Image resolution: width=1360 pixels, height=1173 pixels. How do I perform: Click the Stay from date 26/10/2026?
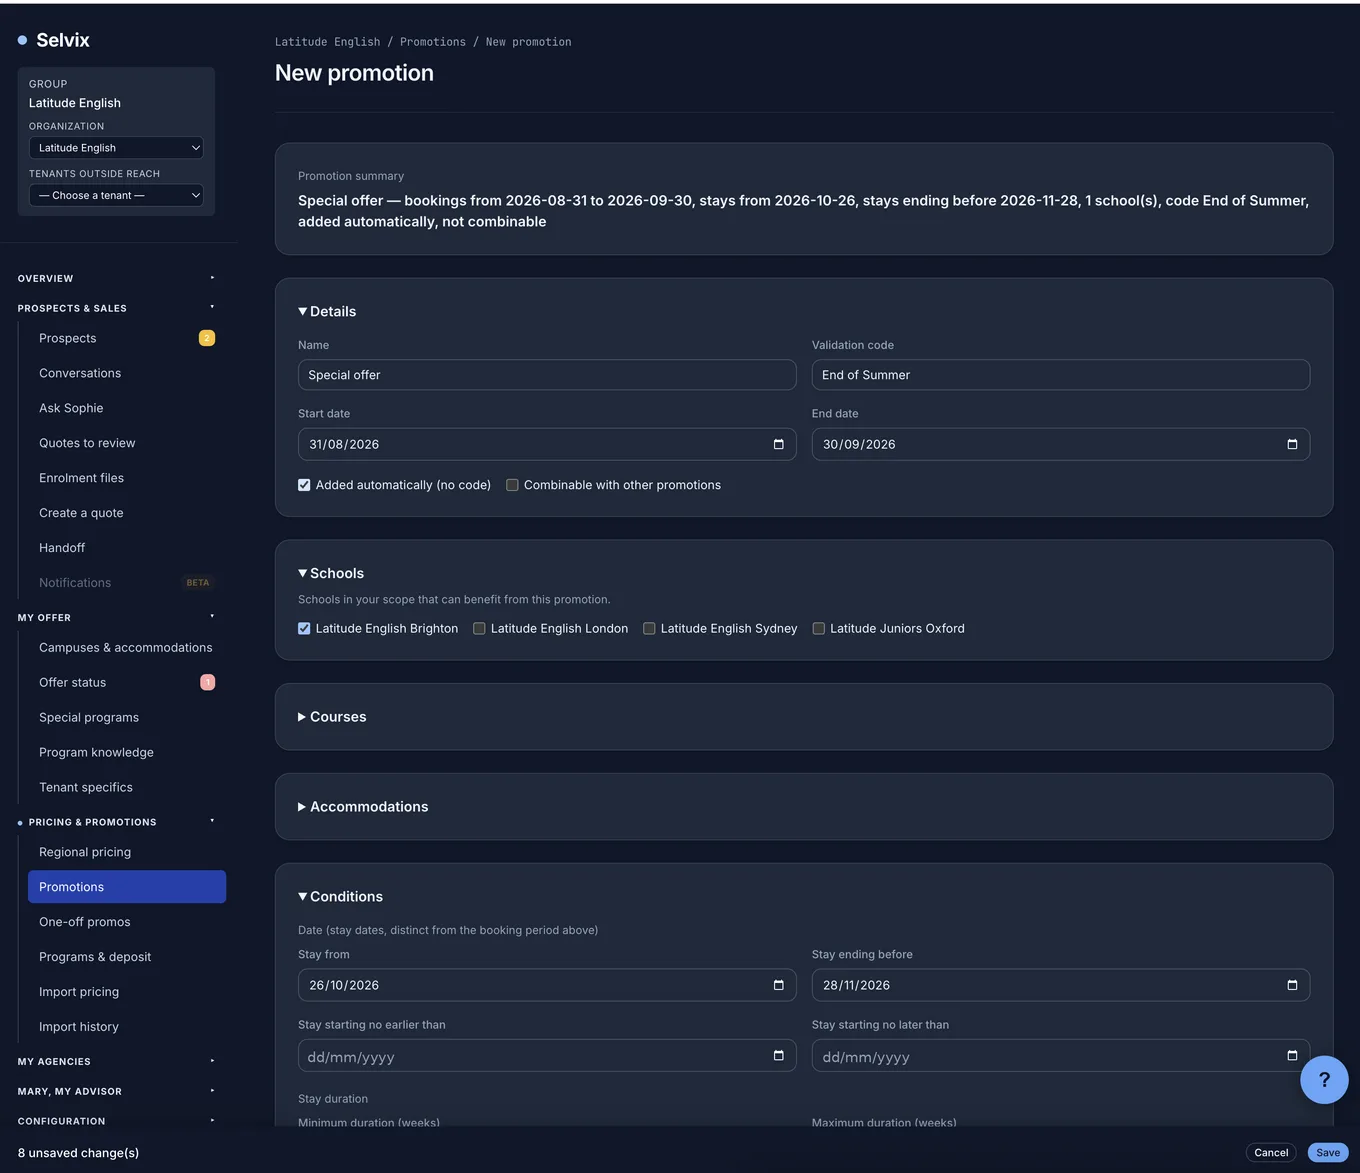click(x=547, y=985)
